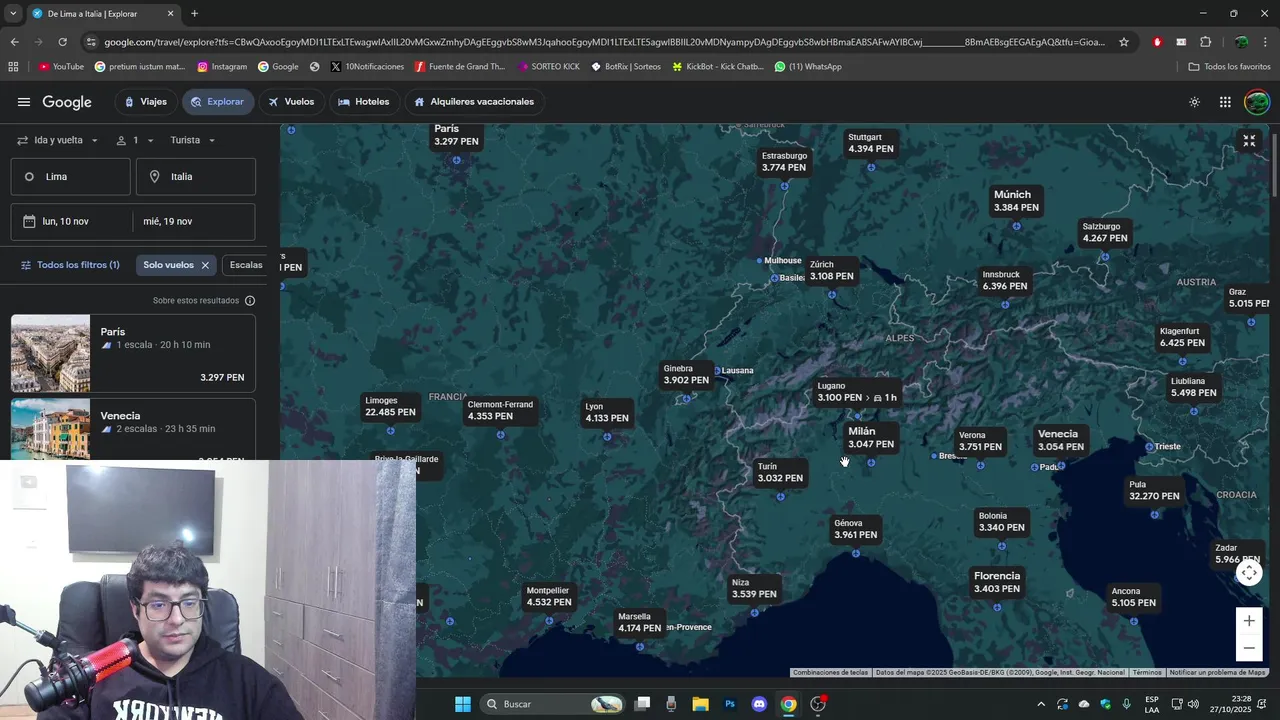
Task: Open the YouTube bookmark
Action: point(60,67)
